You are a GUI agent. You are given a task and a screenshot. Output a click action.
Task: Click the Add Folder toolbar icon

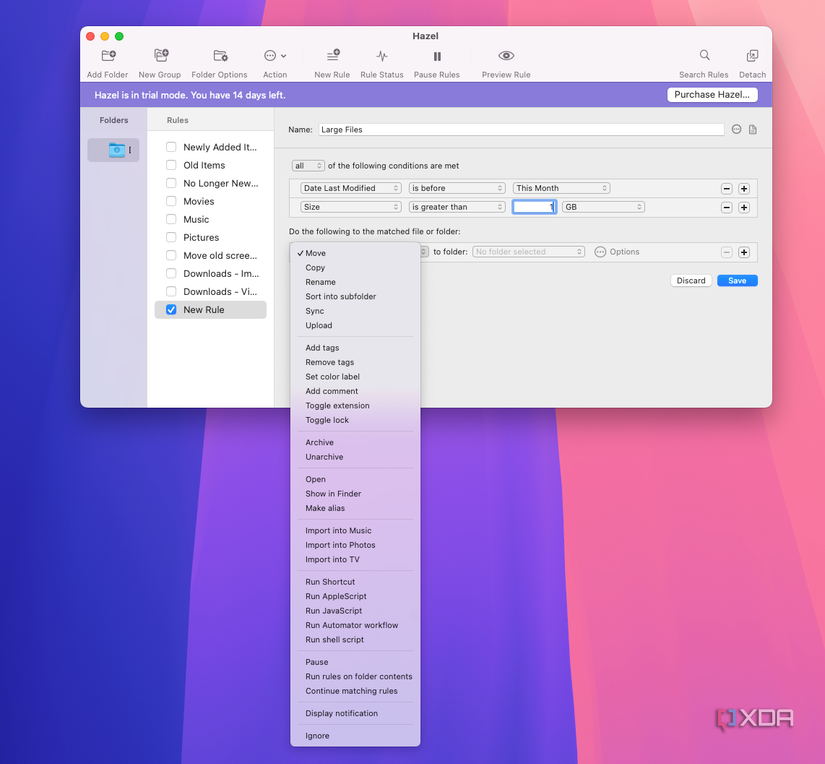108,55
